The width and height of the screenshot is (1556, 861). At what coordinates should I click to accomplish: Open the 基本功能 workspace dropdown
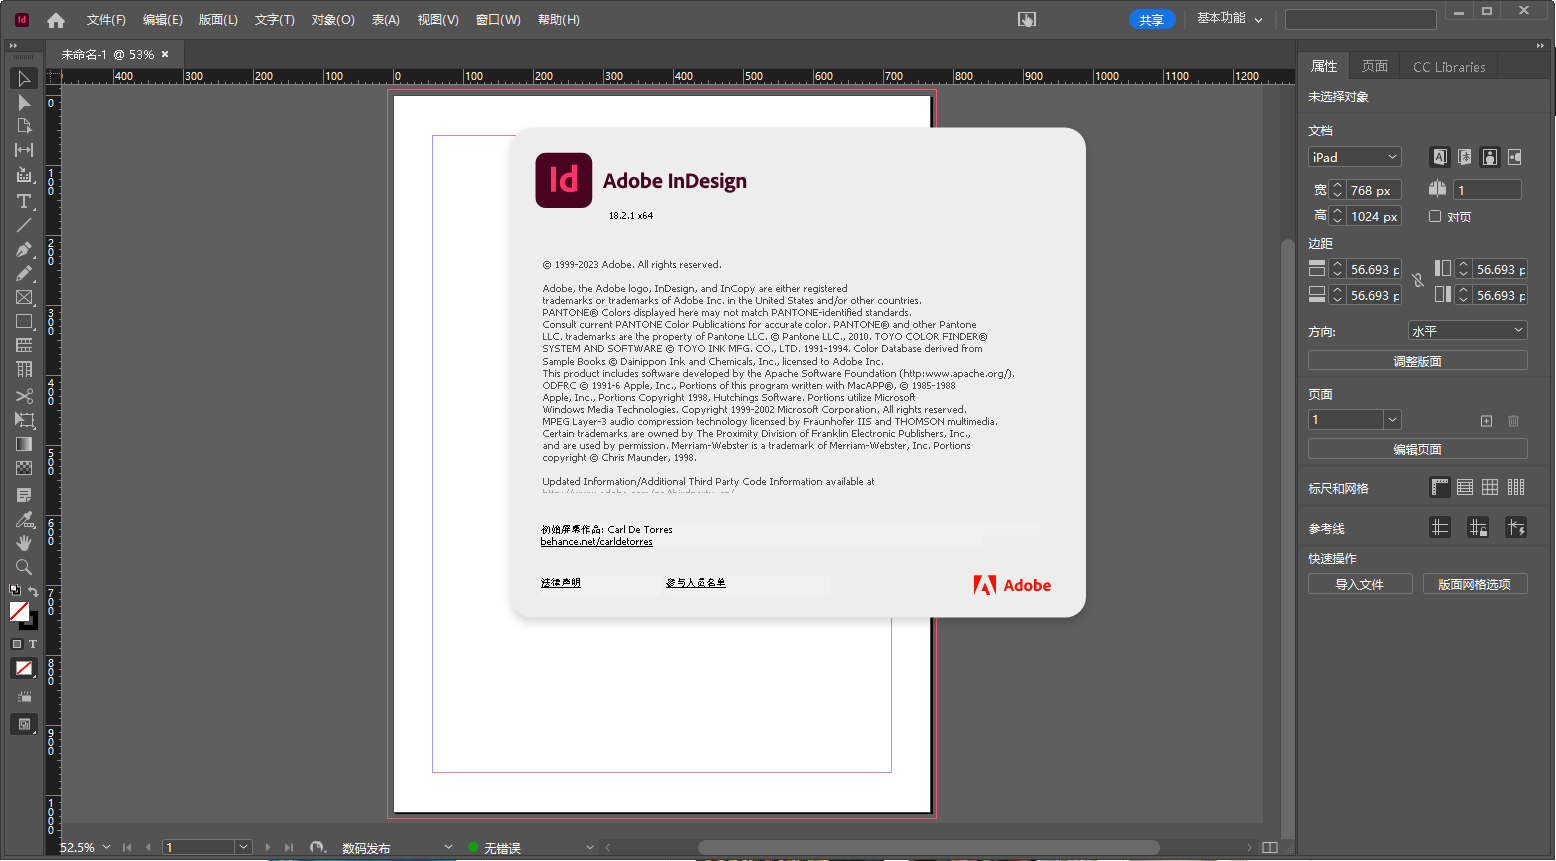coord(1230,19)
